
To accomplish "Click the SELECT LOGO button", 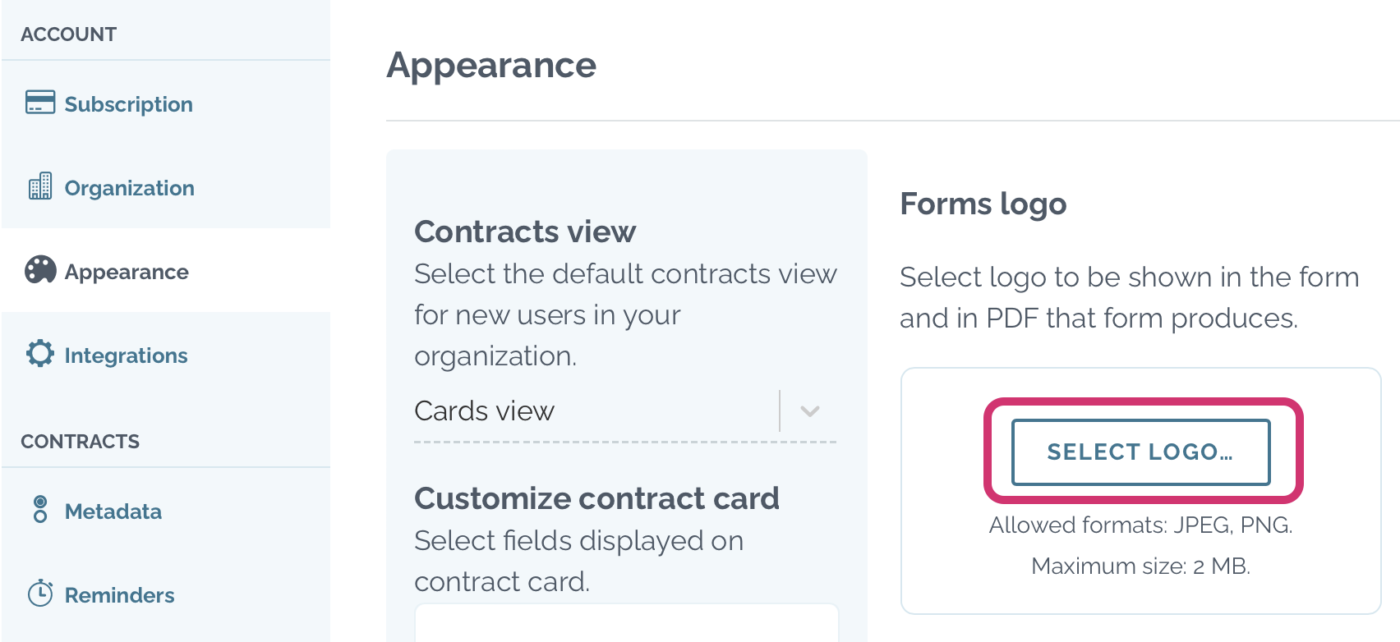I will 1140,451.
